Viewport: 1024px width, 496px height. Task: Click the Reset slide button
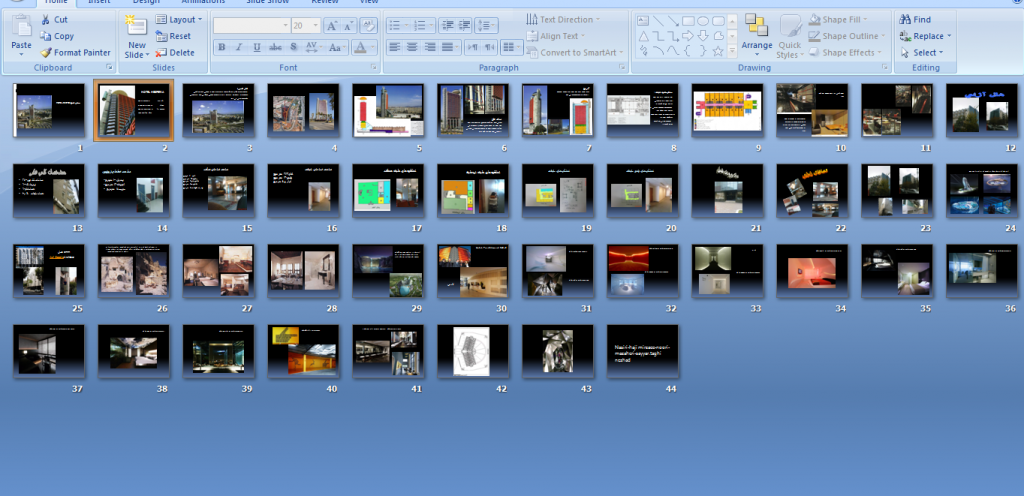coord(173,36)
